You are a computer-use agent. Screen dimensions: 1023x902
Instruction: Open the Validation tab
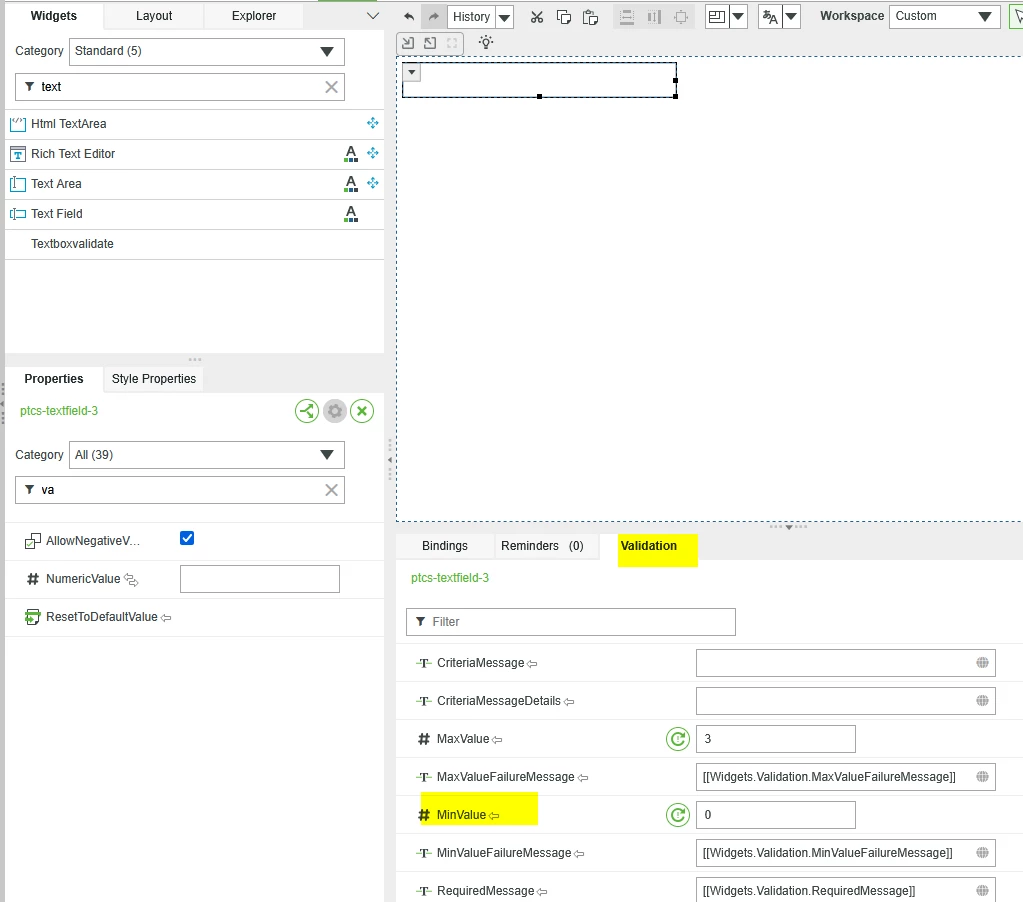(649, 546)
